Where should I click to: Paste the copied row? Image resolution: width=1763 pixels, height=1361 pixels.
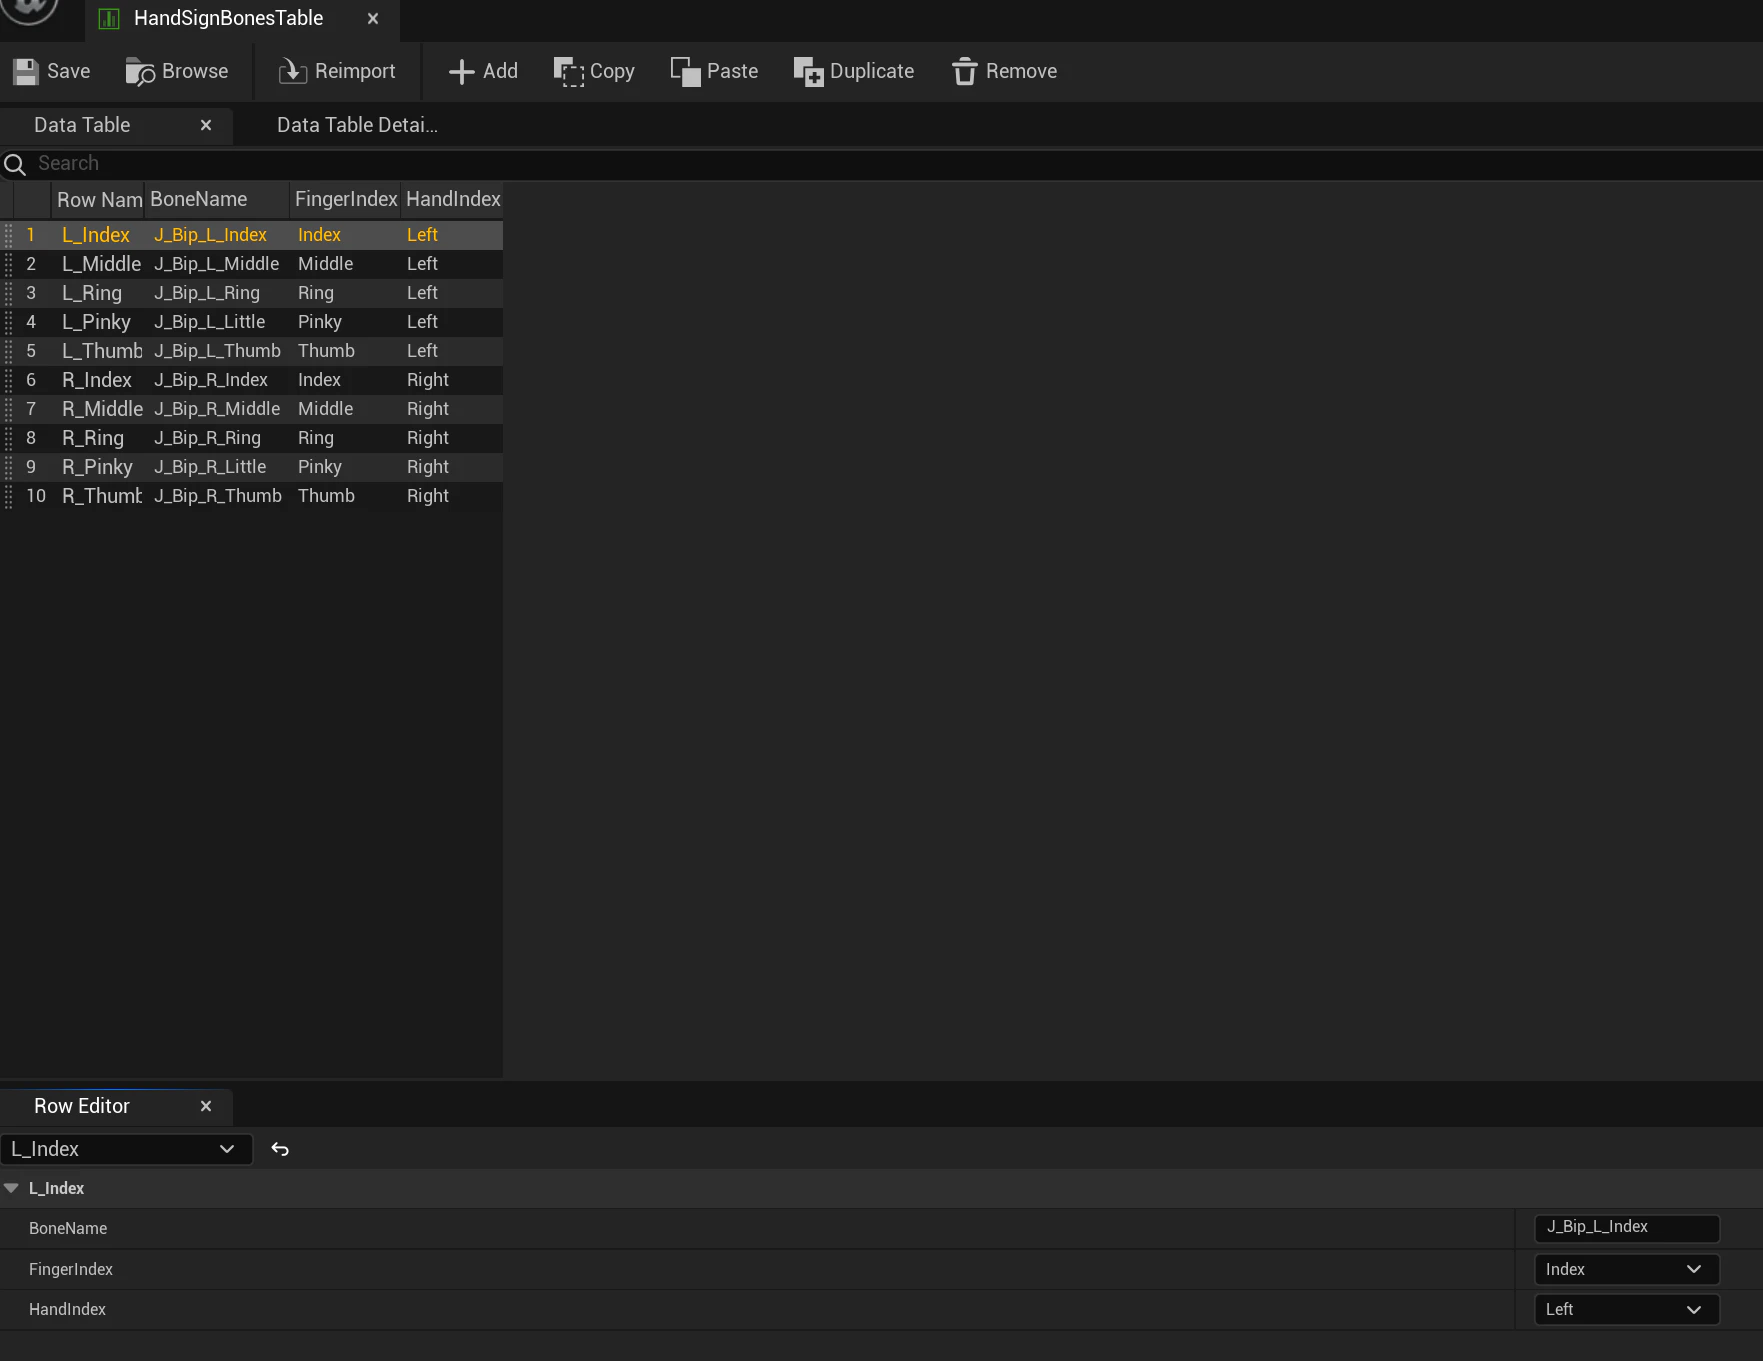tap(714, 71)
